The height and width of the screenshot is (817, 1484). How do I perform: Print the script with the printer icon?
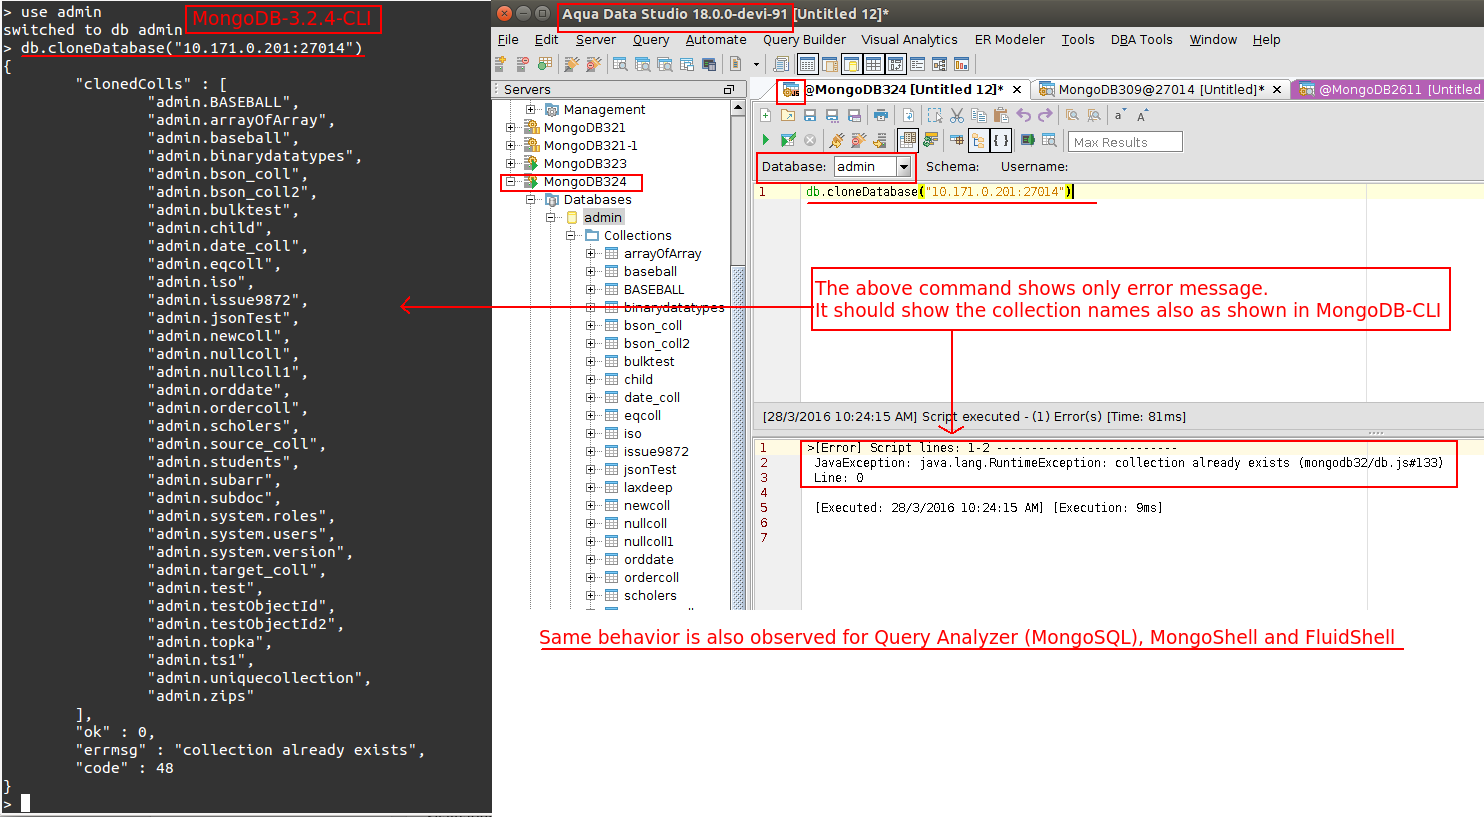pos(880,115)
